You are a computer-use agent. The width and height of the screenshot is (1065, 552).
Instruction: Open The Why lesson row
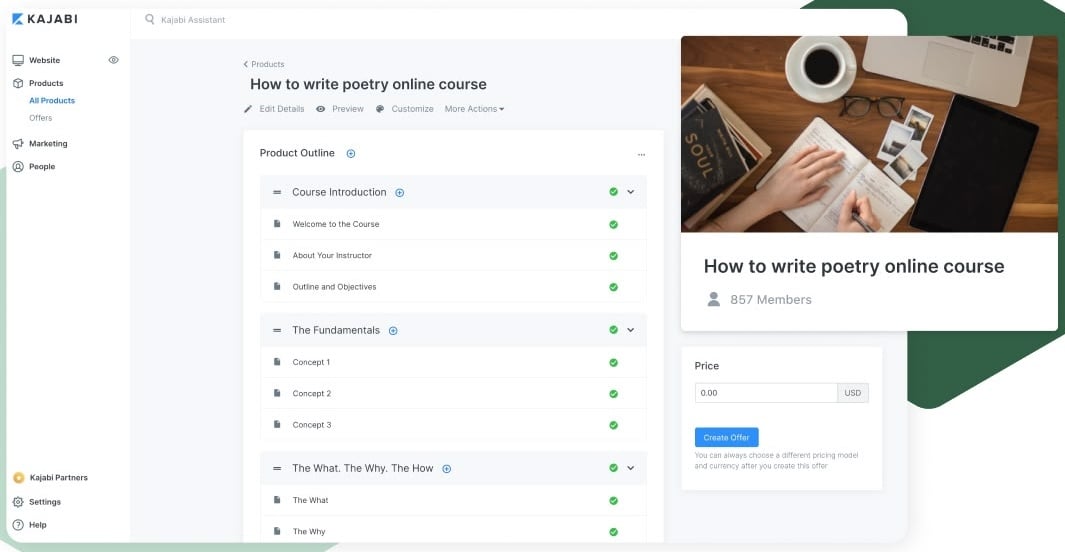click(454, 532)
